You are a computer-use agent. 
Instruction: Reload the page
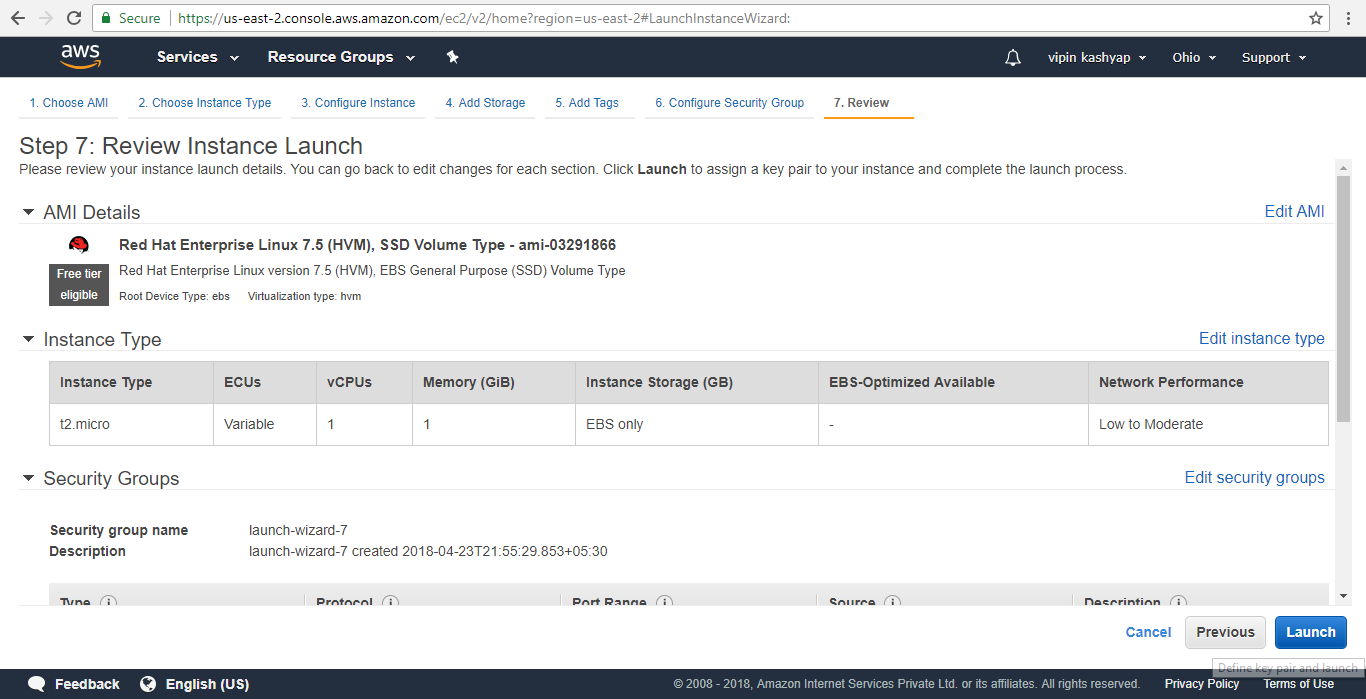[x=74, y=18]
